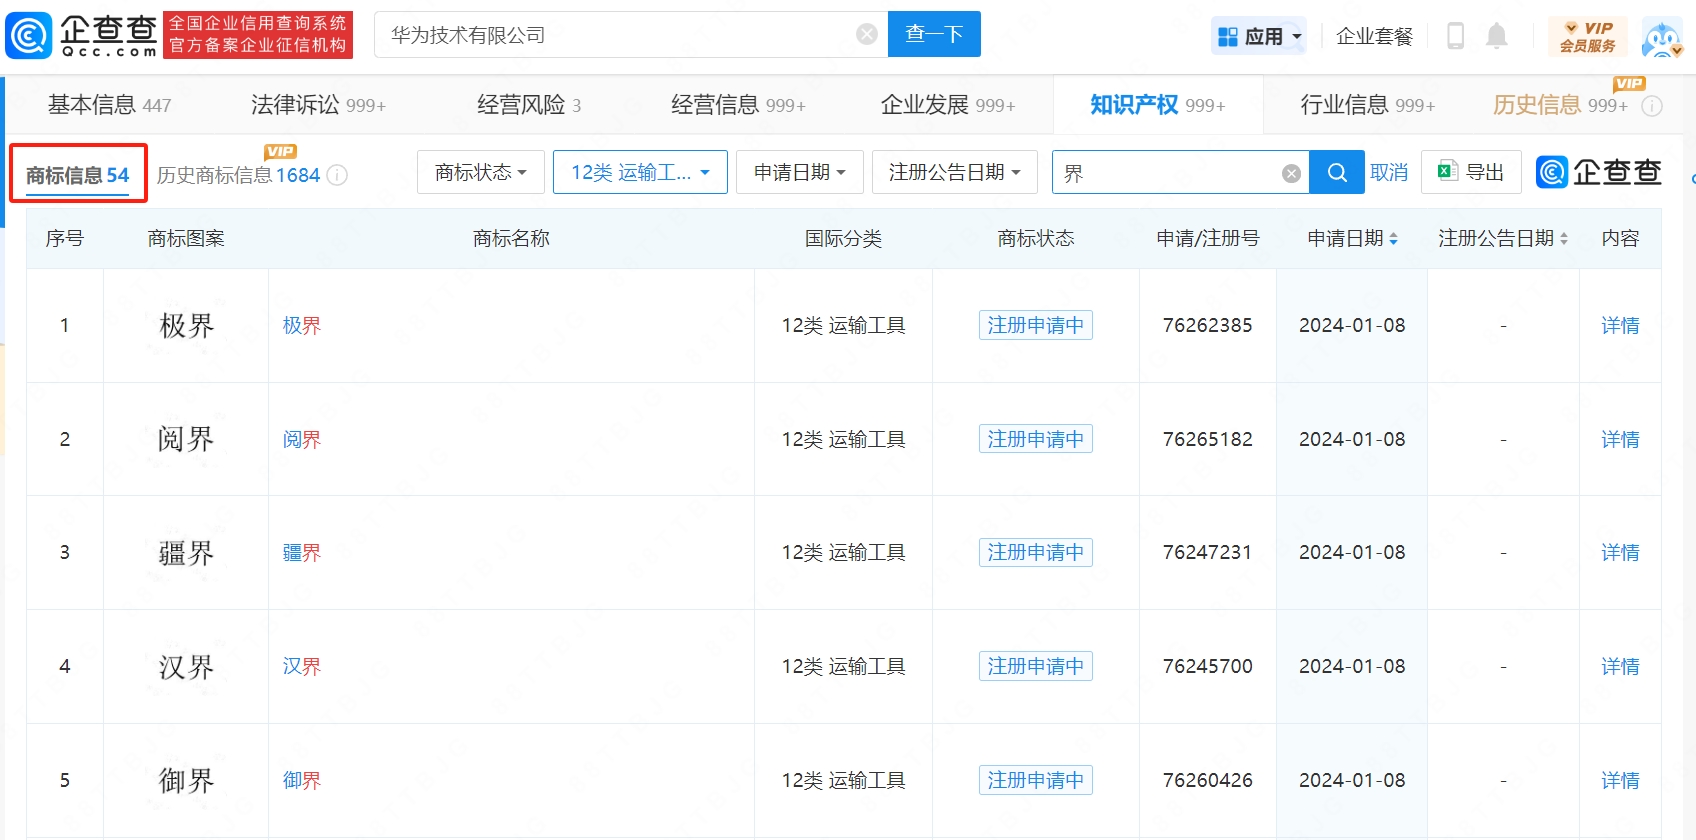This screenshot has width=1696, height=840.
Task: Open trademark name link 御界
Action: click(x=301, y=780)
